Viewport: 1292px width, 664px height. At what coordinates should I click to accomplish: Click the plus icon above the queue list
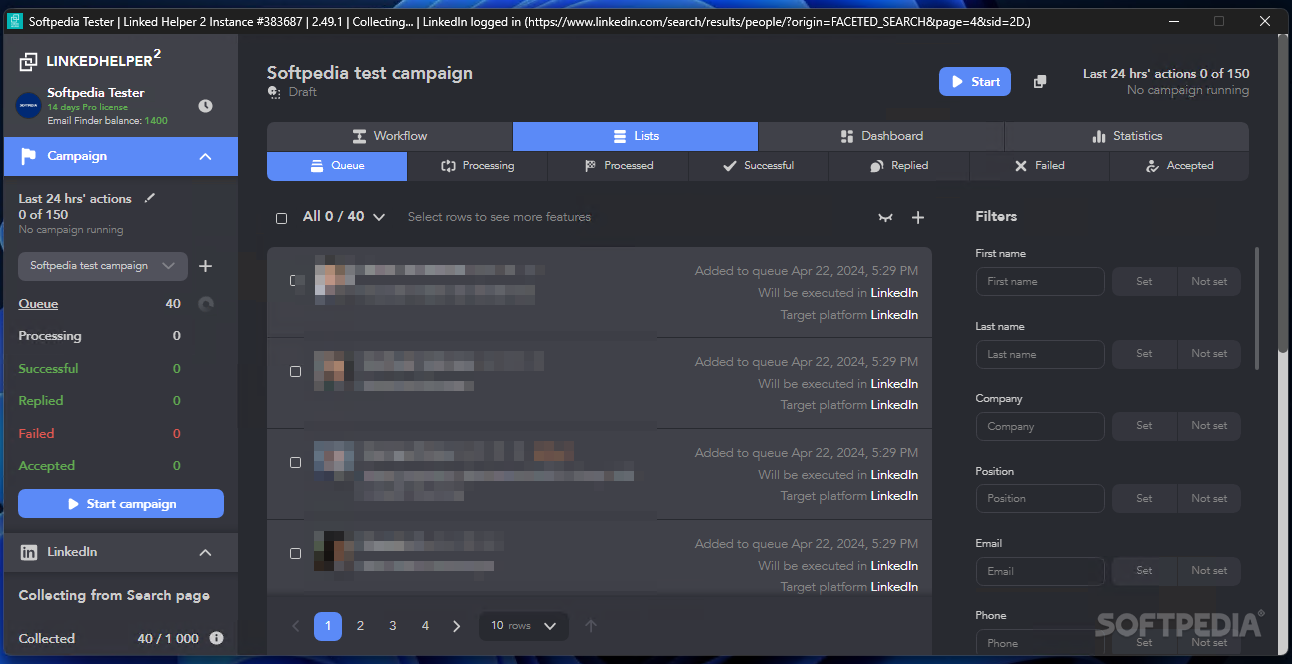[x=918, y=217]
